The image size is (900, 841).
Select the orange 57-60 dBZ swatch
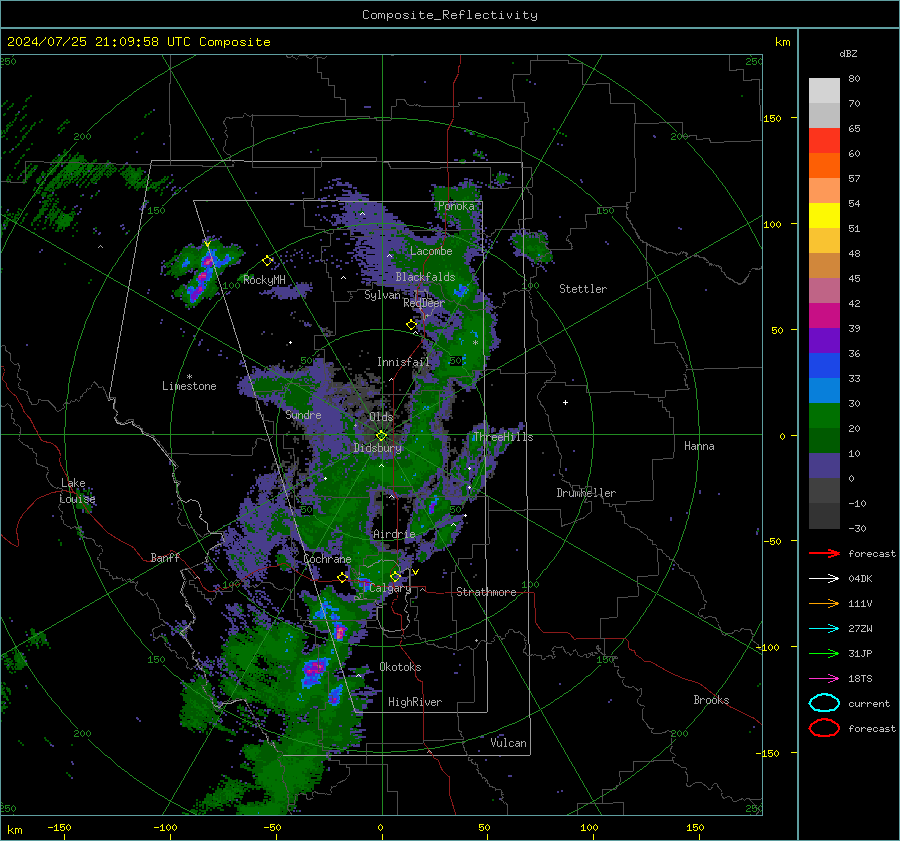[824, 166]
